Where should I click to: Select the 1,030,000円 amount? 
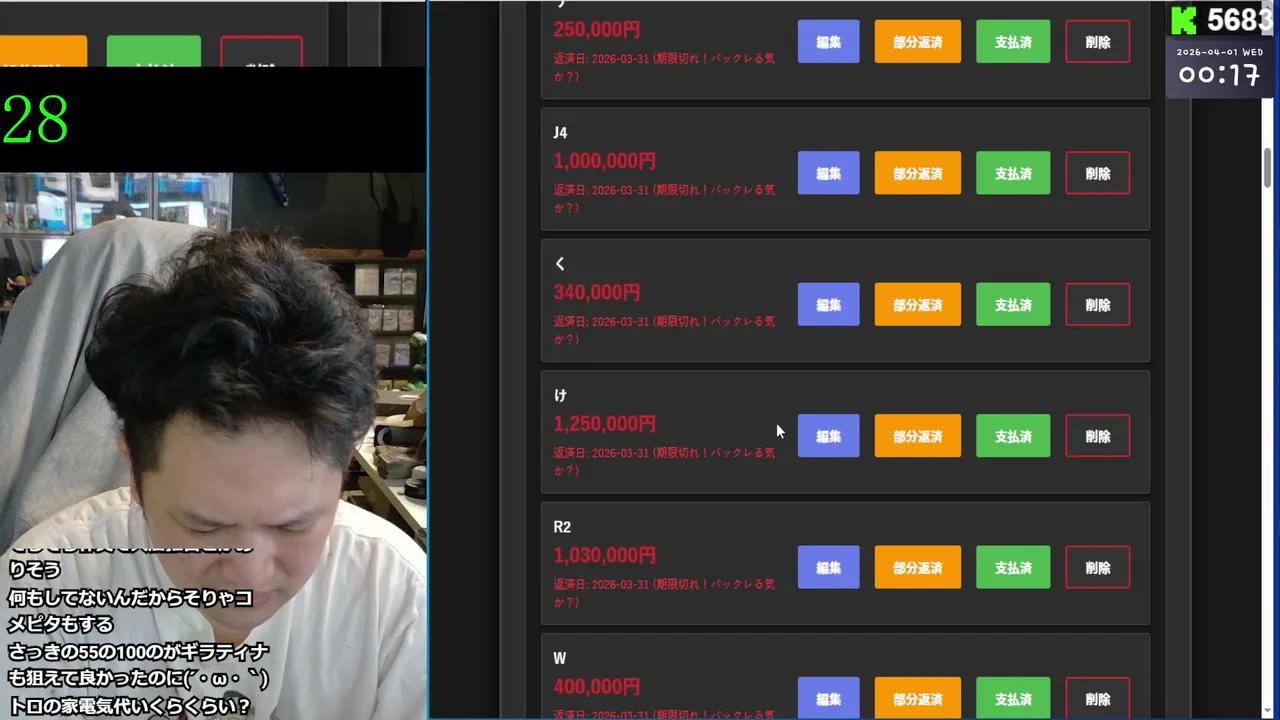click(605, 555)
